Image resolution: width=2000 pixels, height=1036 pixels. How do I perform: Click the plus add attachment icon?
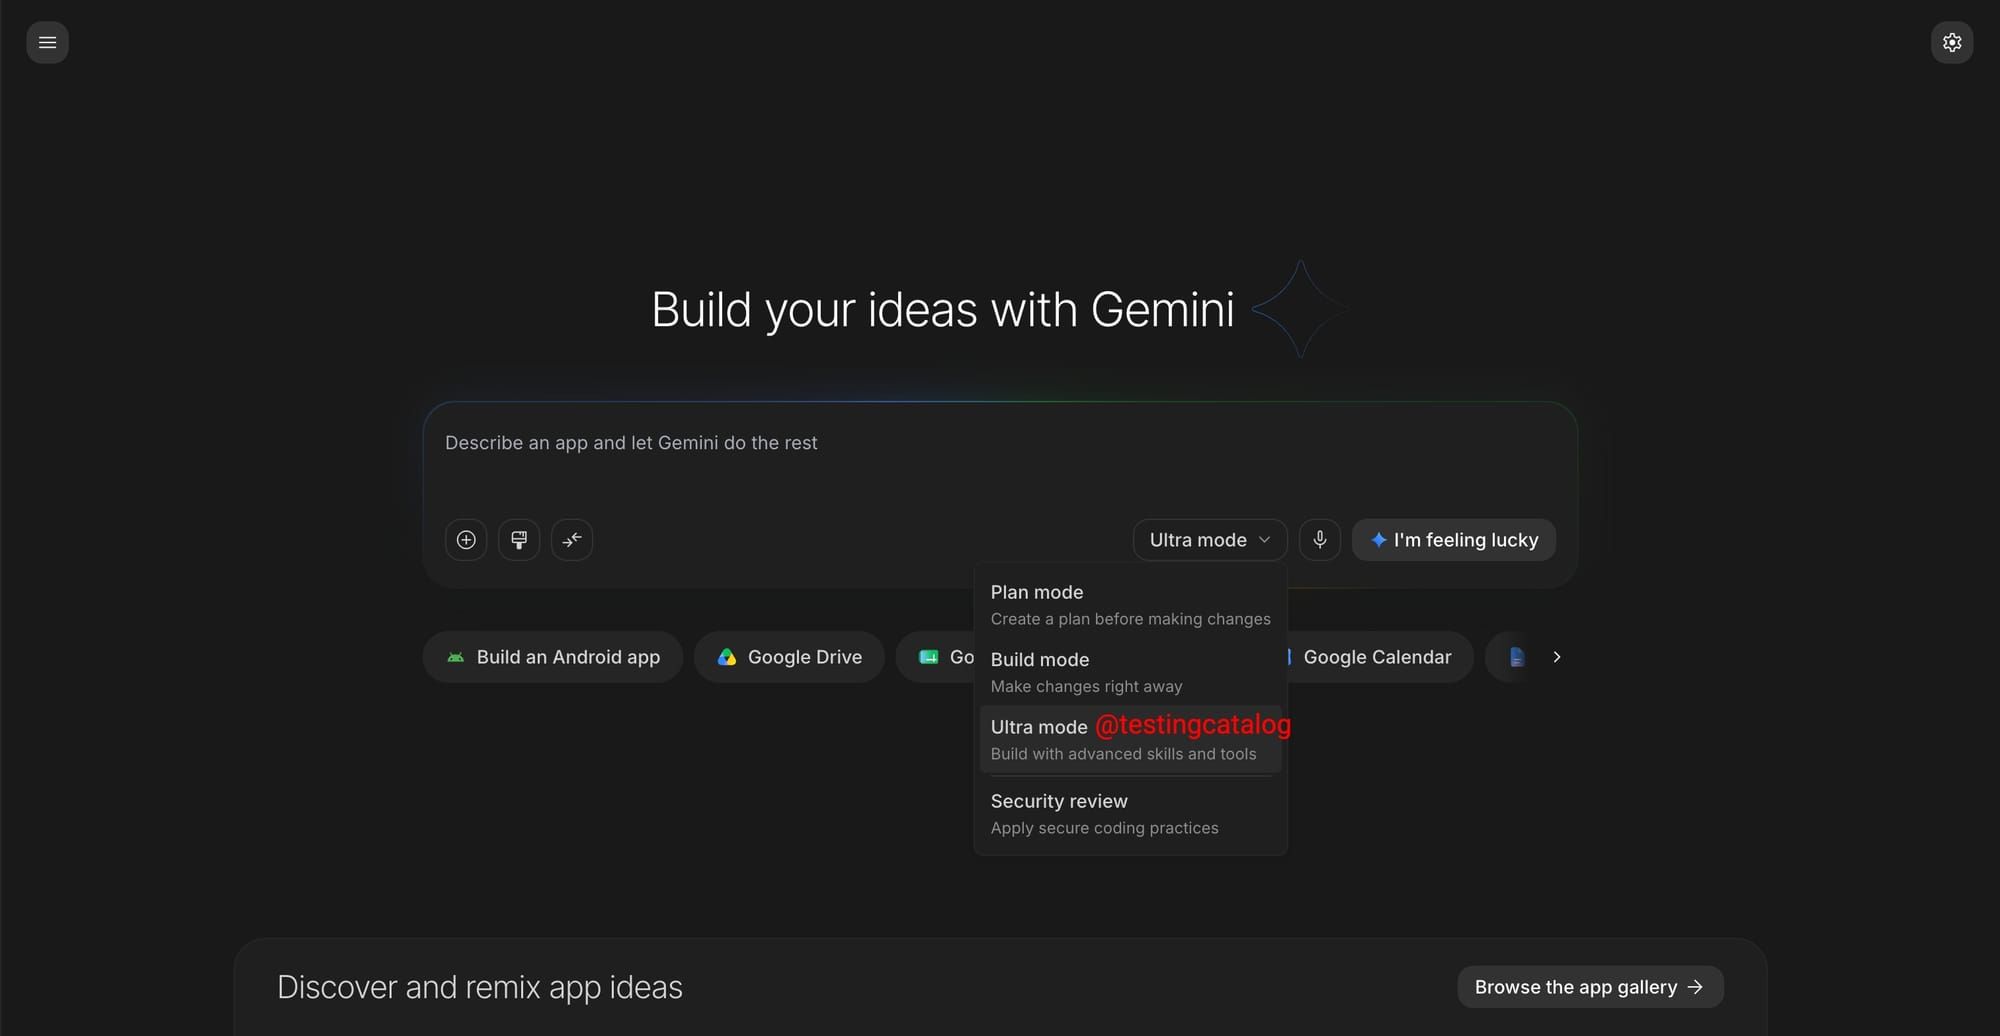click(x=466, y=540)
